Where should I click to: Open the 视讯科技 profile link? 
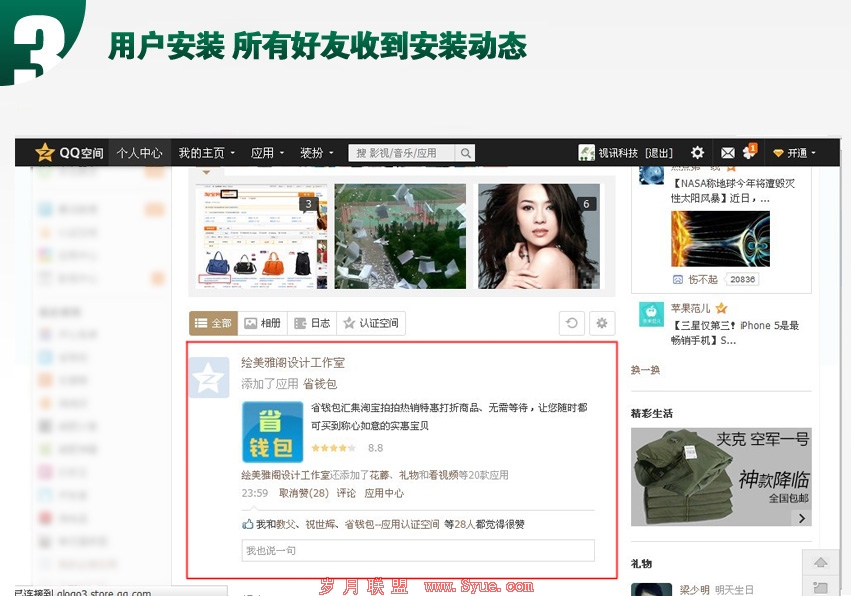[618, 153]
